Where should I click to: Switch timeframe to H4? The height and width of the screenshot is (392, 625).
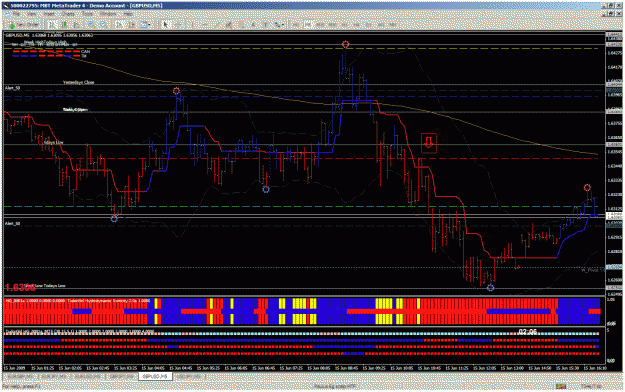point(356,25)
